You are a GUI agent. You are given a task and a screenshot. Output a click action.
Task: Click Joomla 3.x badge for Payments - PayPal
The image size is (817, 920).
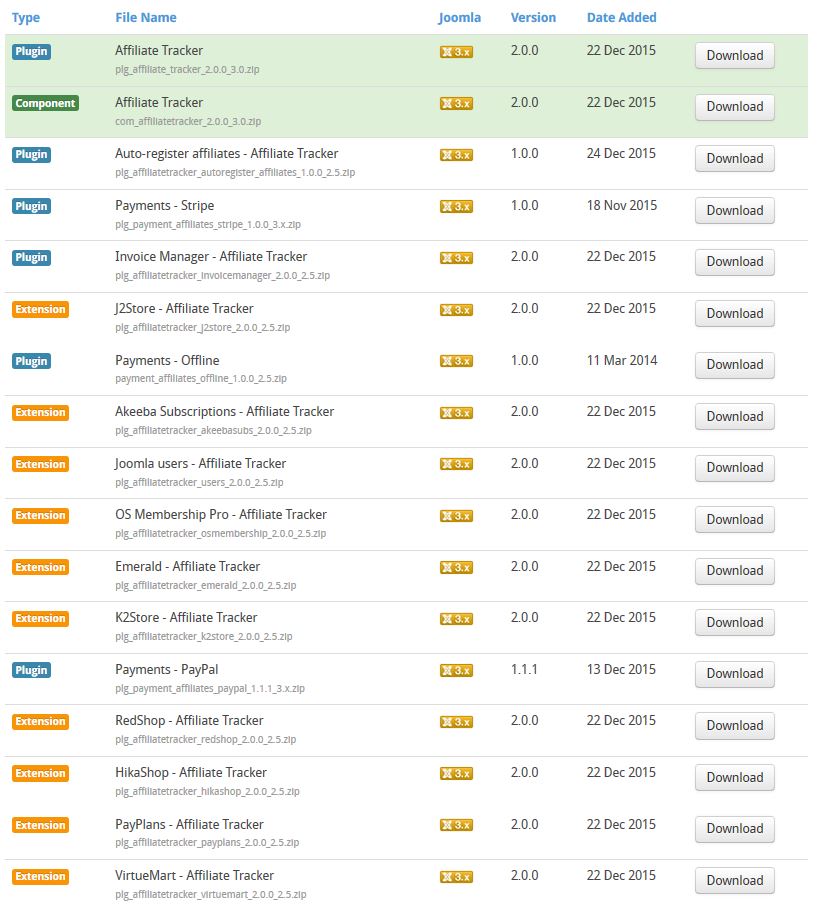coord(456,670)
